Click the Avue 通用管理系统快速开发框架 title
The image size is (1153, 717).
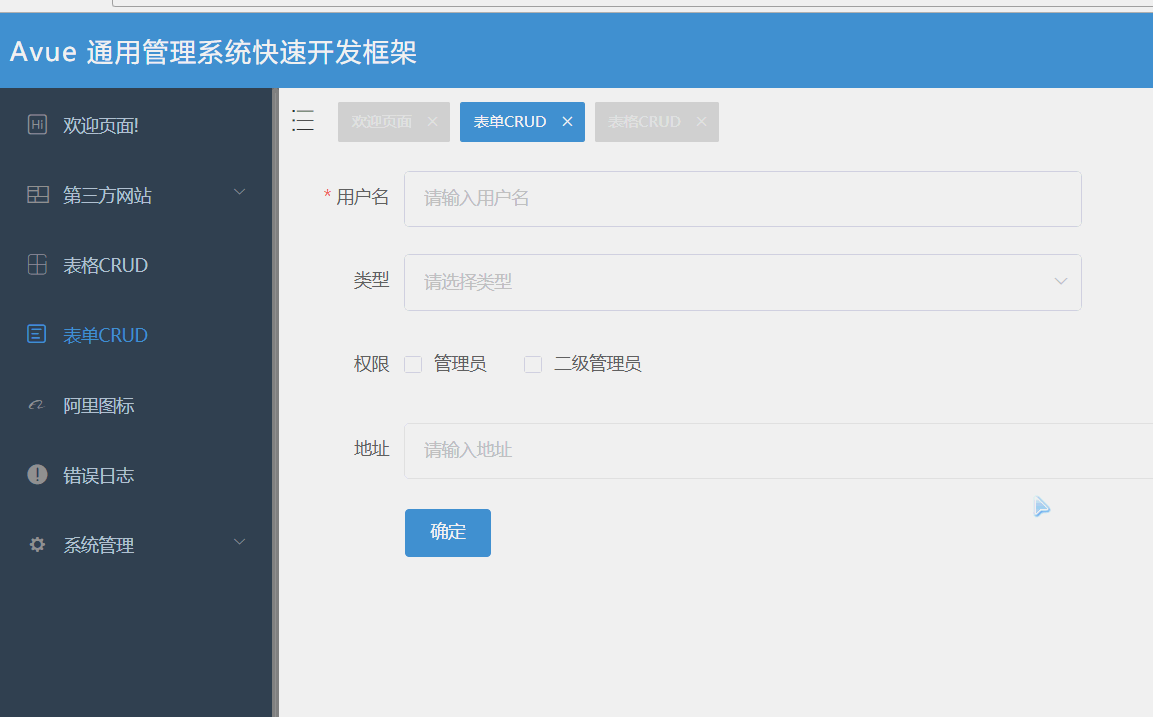pos(213,51)
